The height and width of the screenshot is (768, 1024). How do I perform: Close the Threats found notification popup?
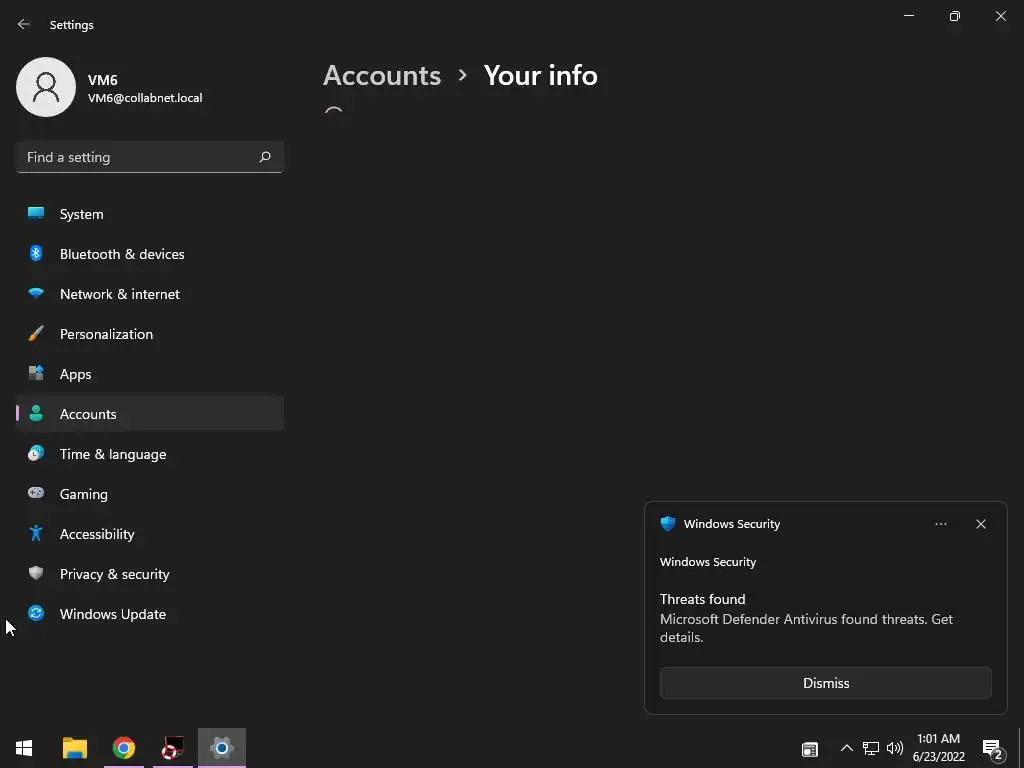tap(981, 524)
